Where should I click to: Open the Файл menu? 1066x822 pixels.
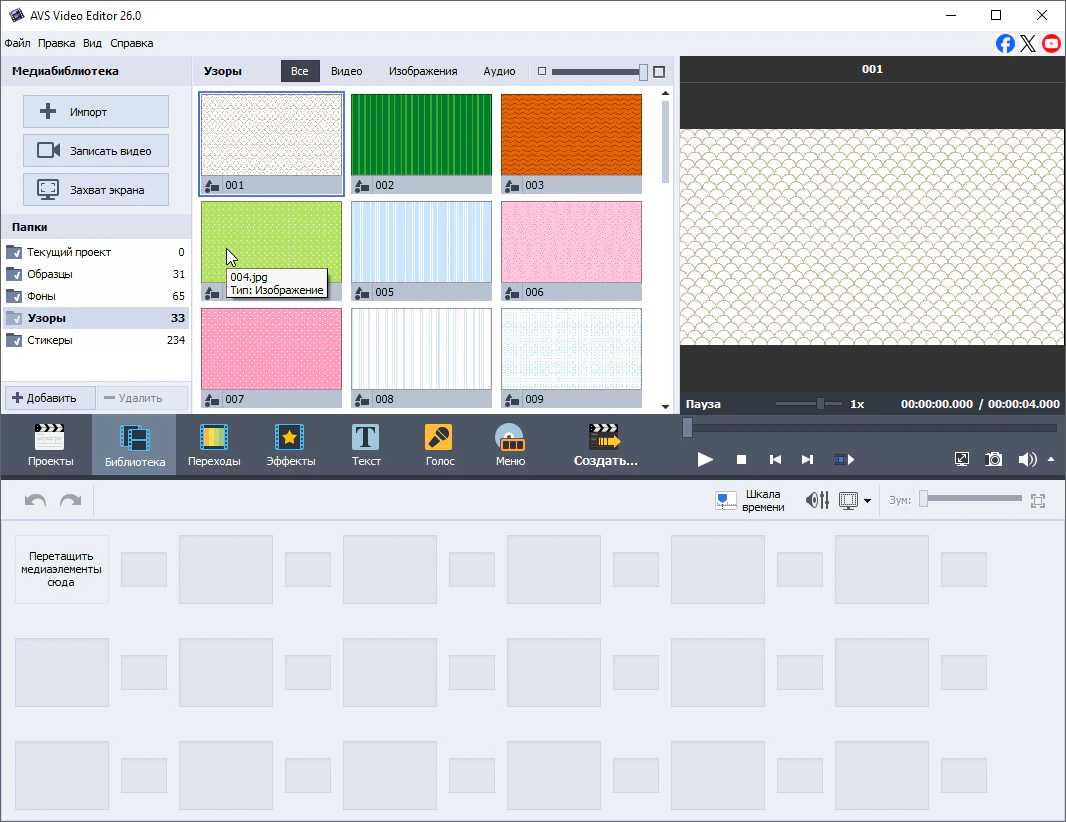17,43
